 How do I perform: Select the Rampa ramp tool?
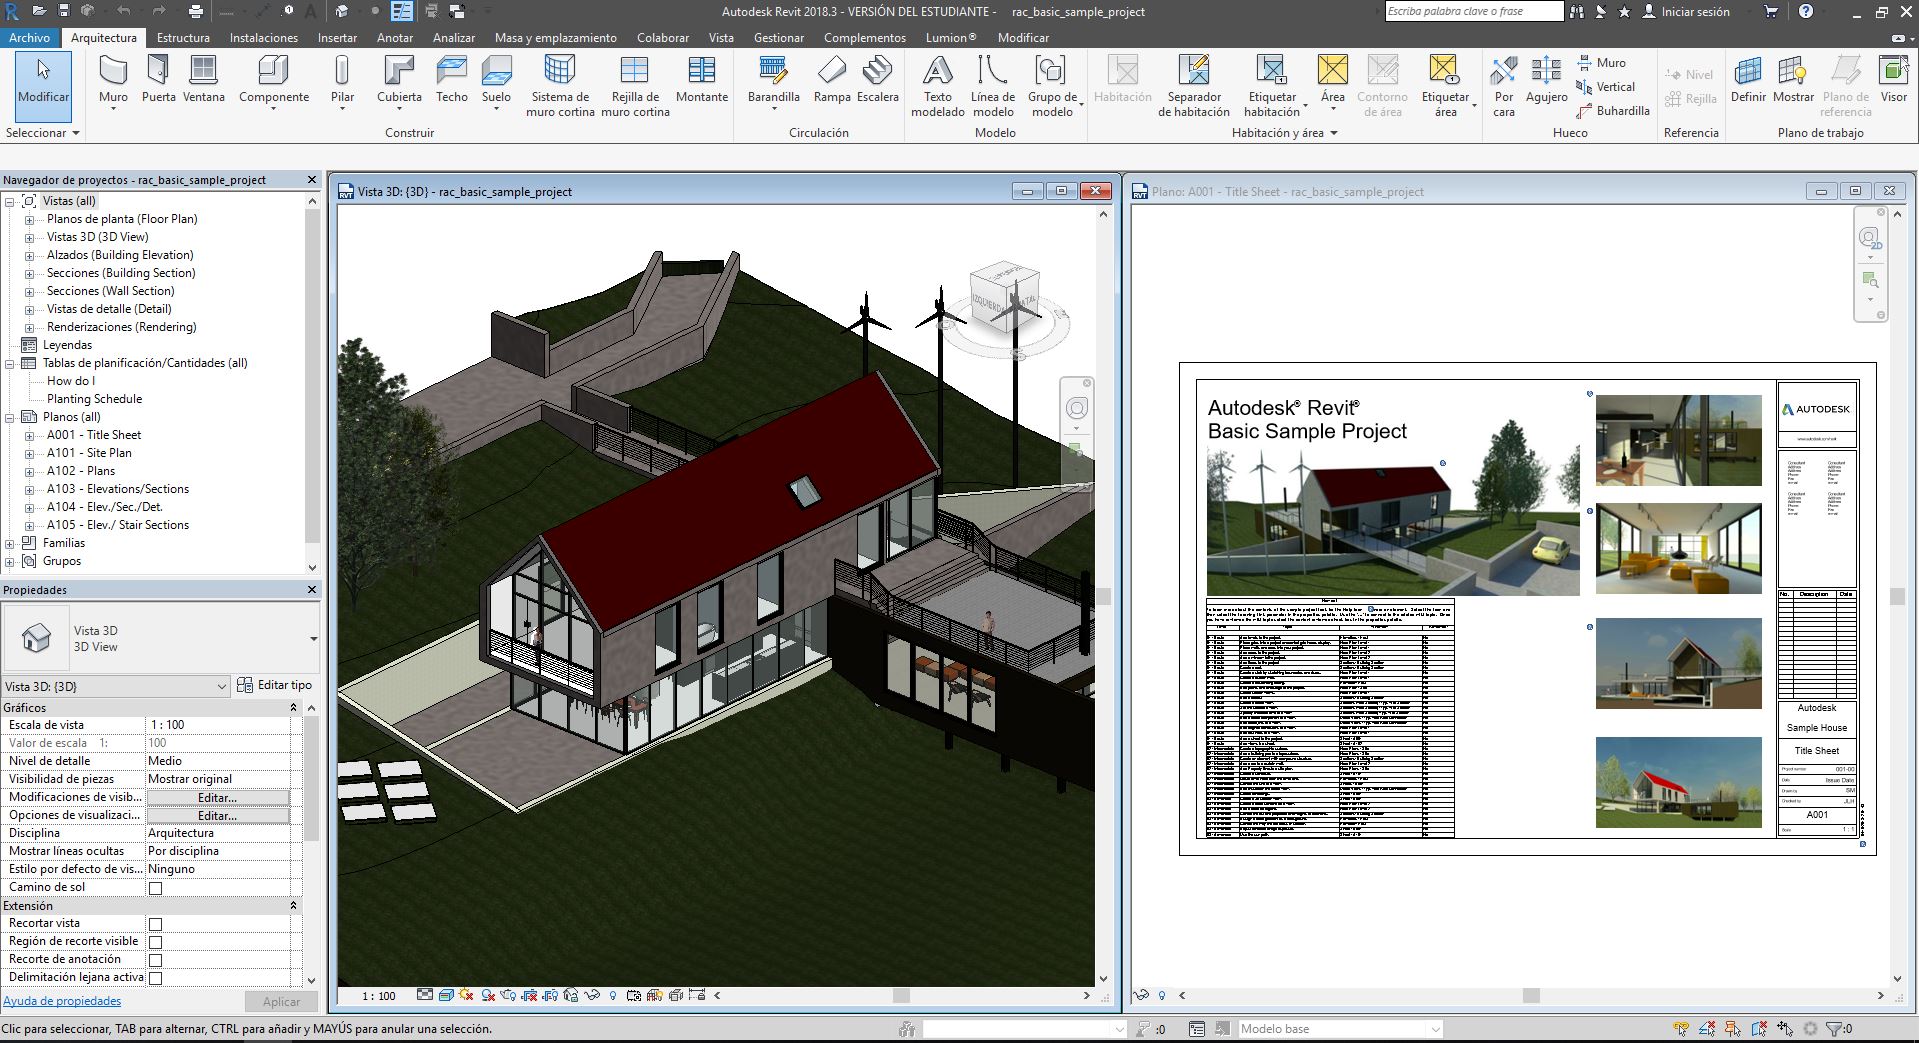pyautogui.click(x=832, y=80)
